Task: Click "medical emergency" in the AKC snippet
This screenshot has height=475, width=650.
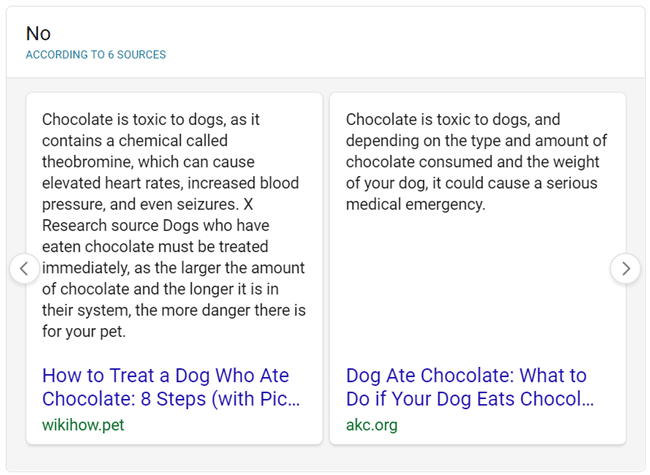Action: tap(415, 204)
